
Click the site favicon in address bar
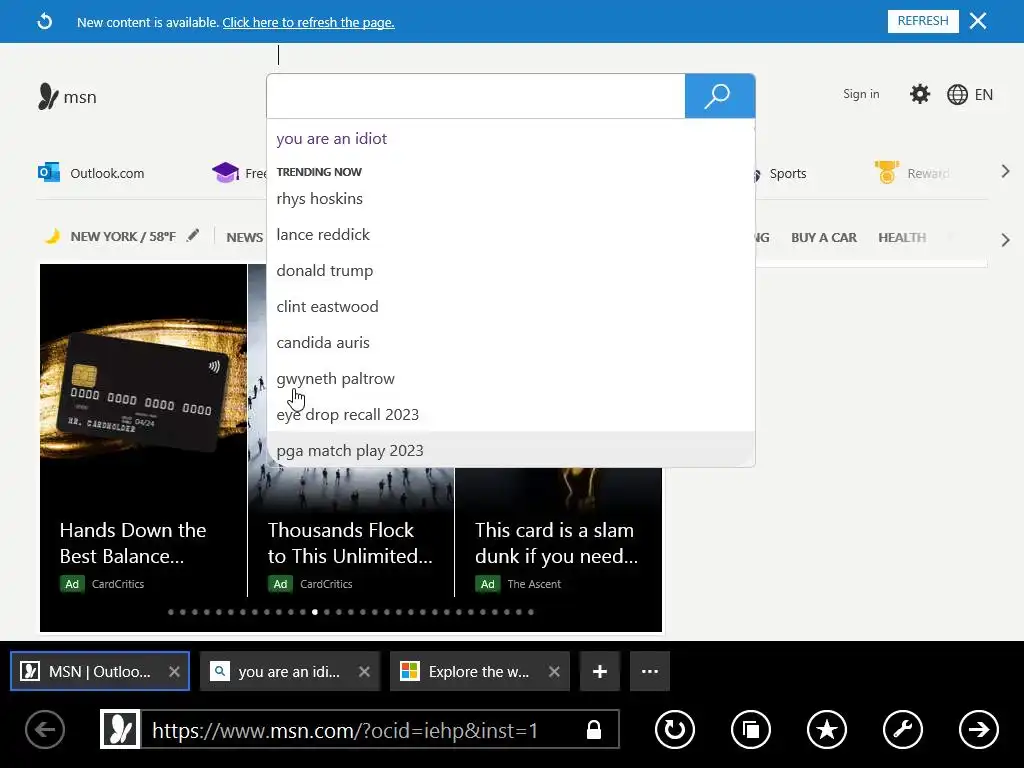click(x=120, y=729)
